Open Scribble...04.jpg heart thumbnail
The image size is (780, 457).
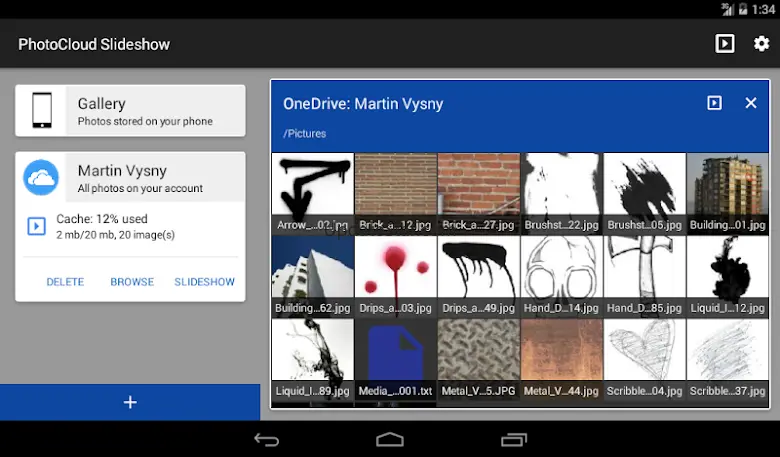pos(645,360)
